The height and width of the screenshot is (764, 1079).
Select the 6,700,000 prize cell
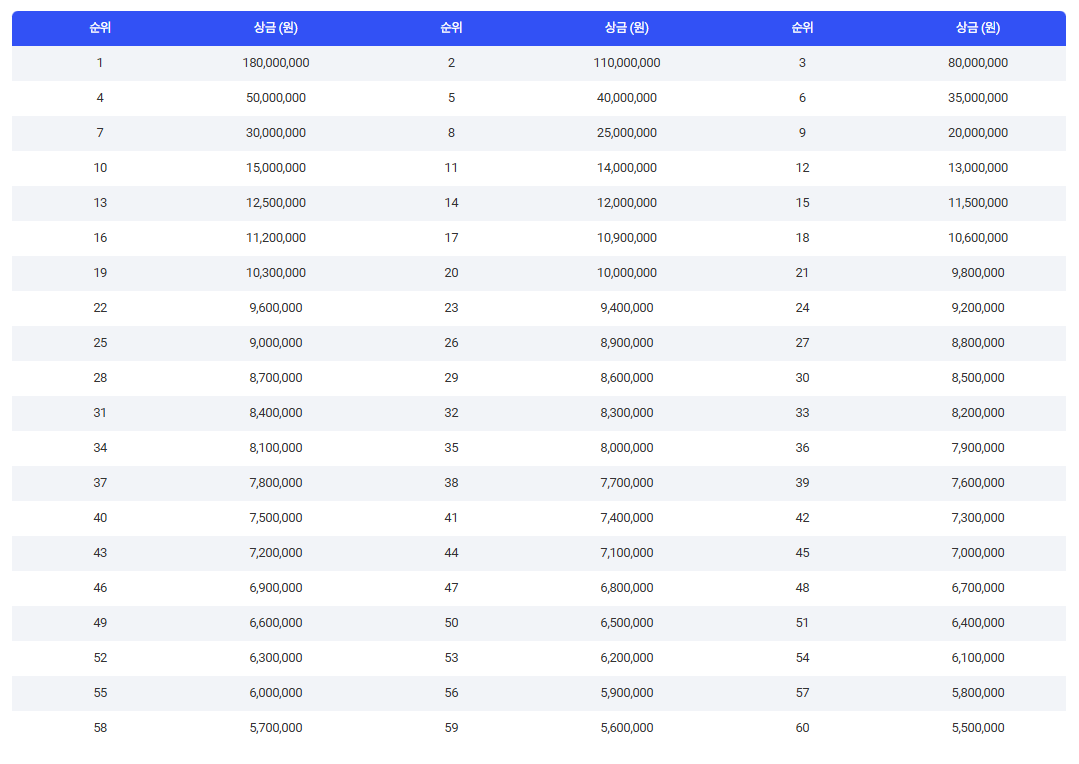pyautogui.click(x=977, y=588)
